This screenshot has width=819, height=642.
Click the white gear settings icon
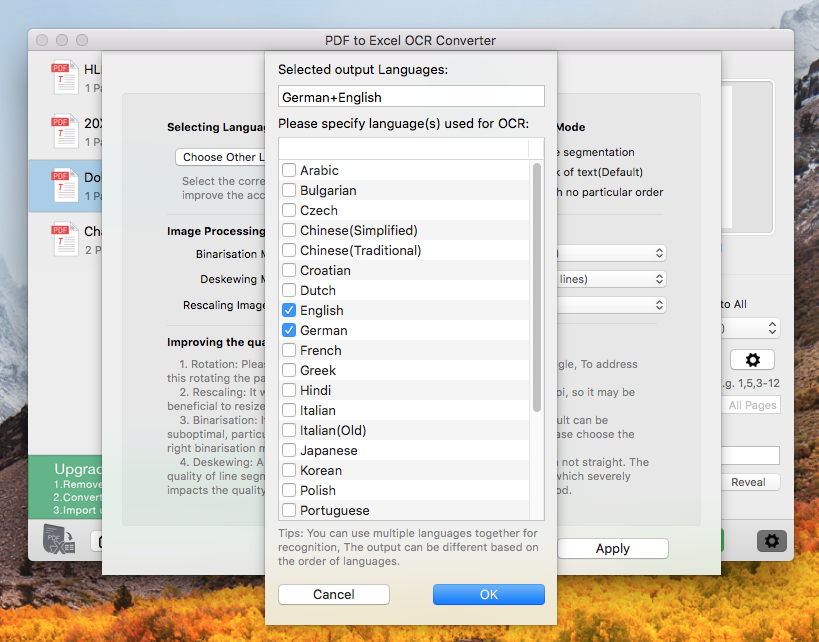[752, 359]
